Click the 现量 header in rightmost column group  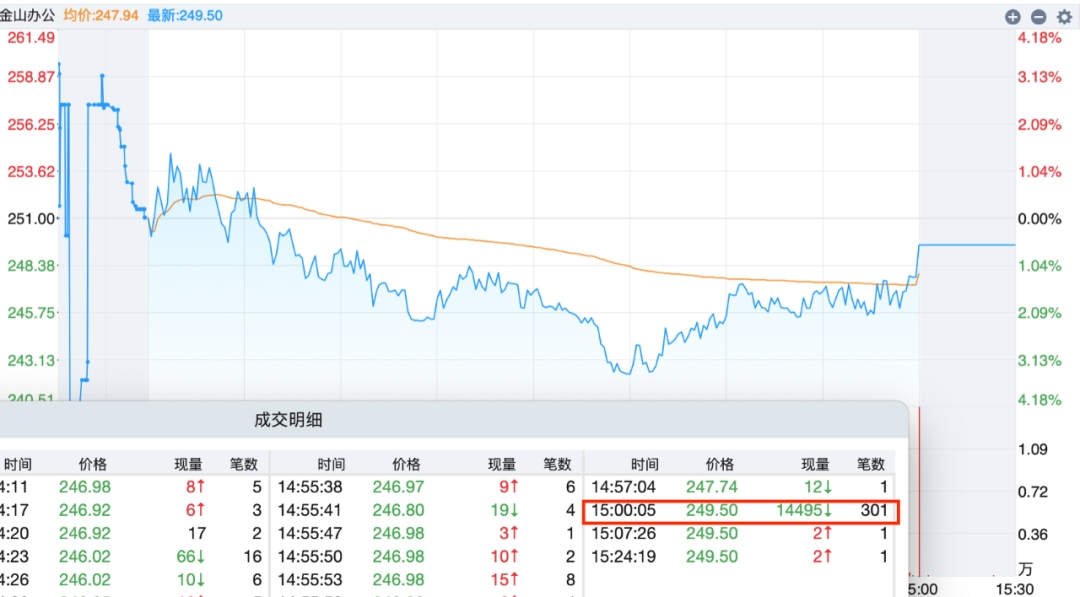click(816, 464)
